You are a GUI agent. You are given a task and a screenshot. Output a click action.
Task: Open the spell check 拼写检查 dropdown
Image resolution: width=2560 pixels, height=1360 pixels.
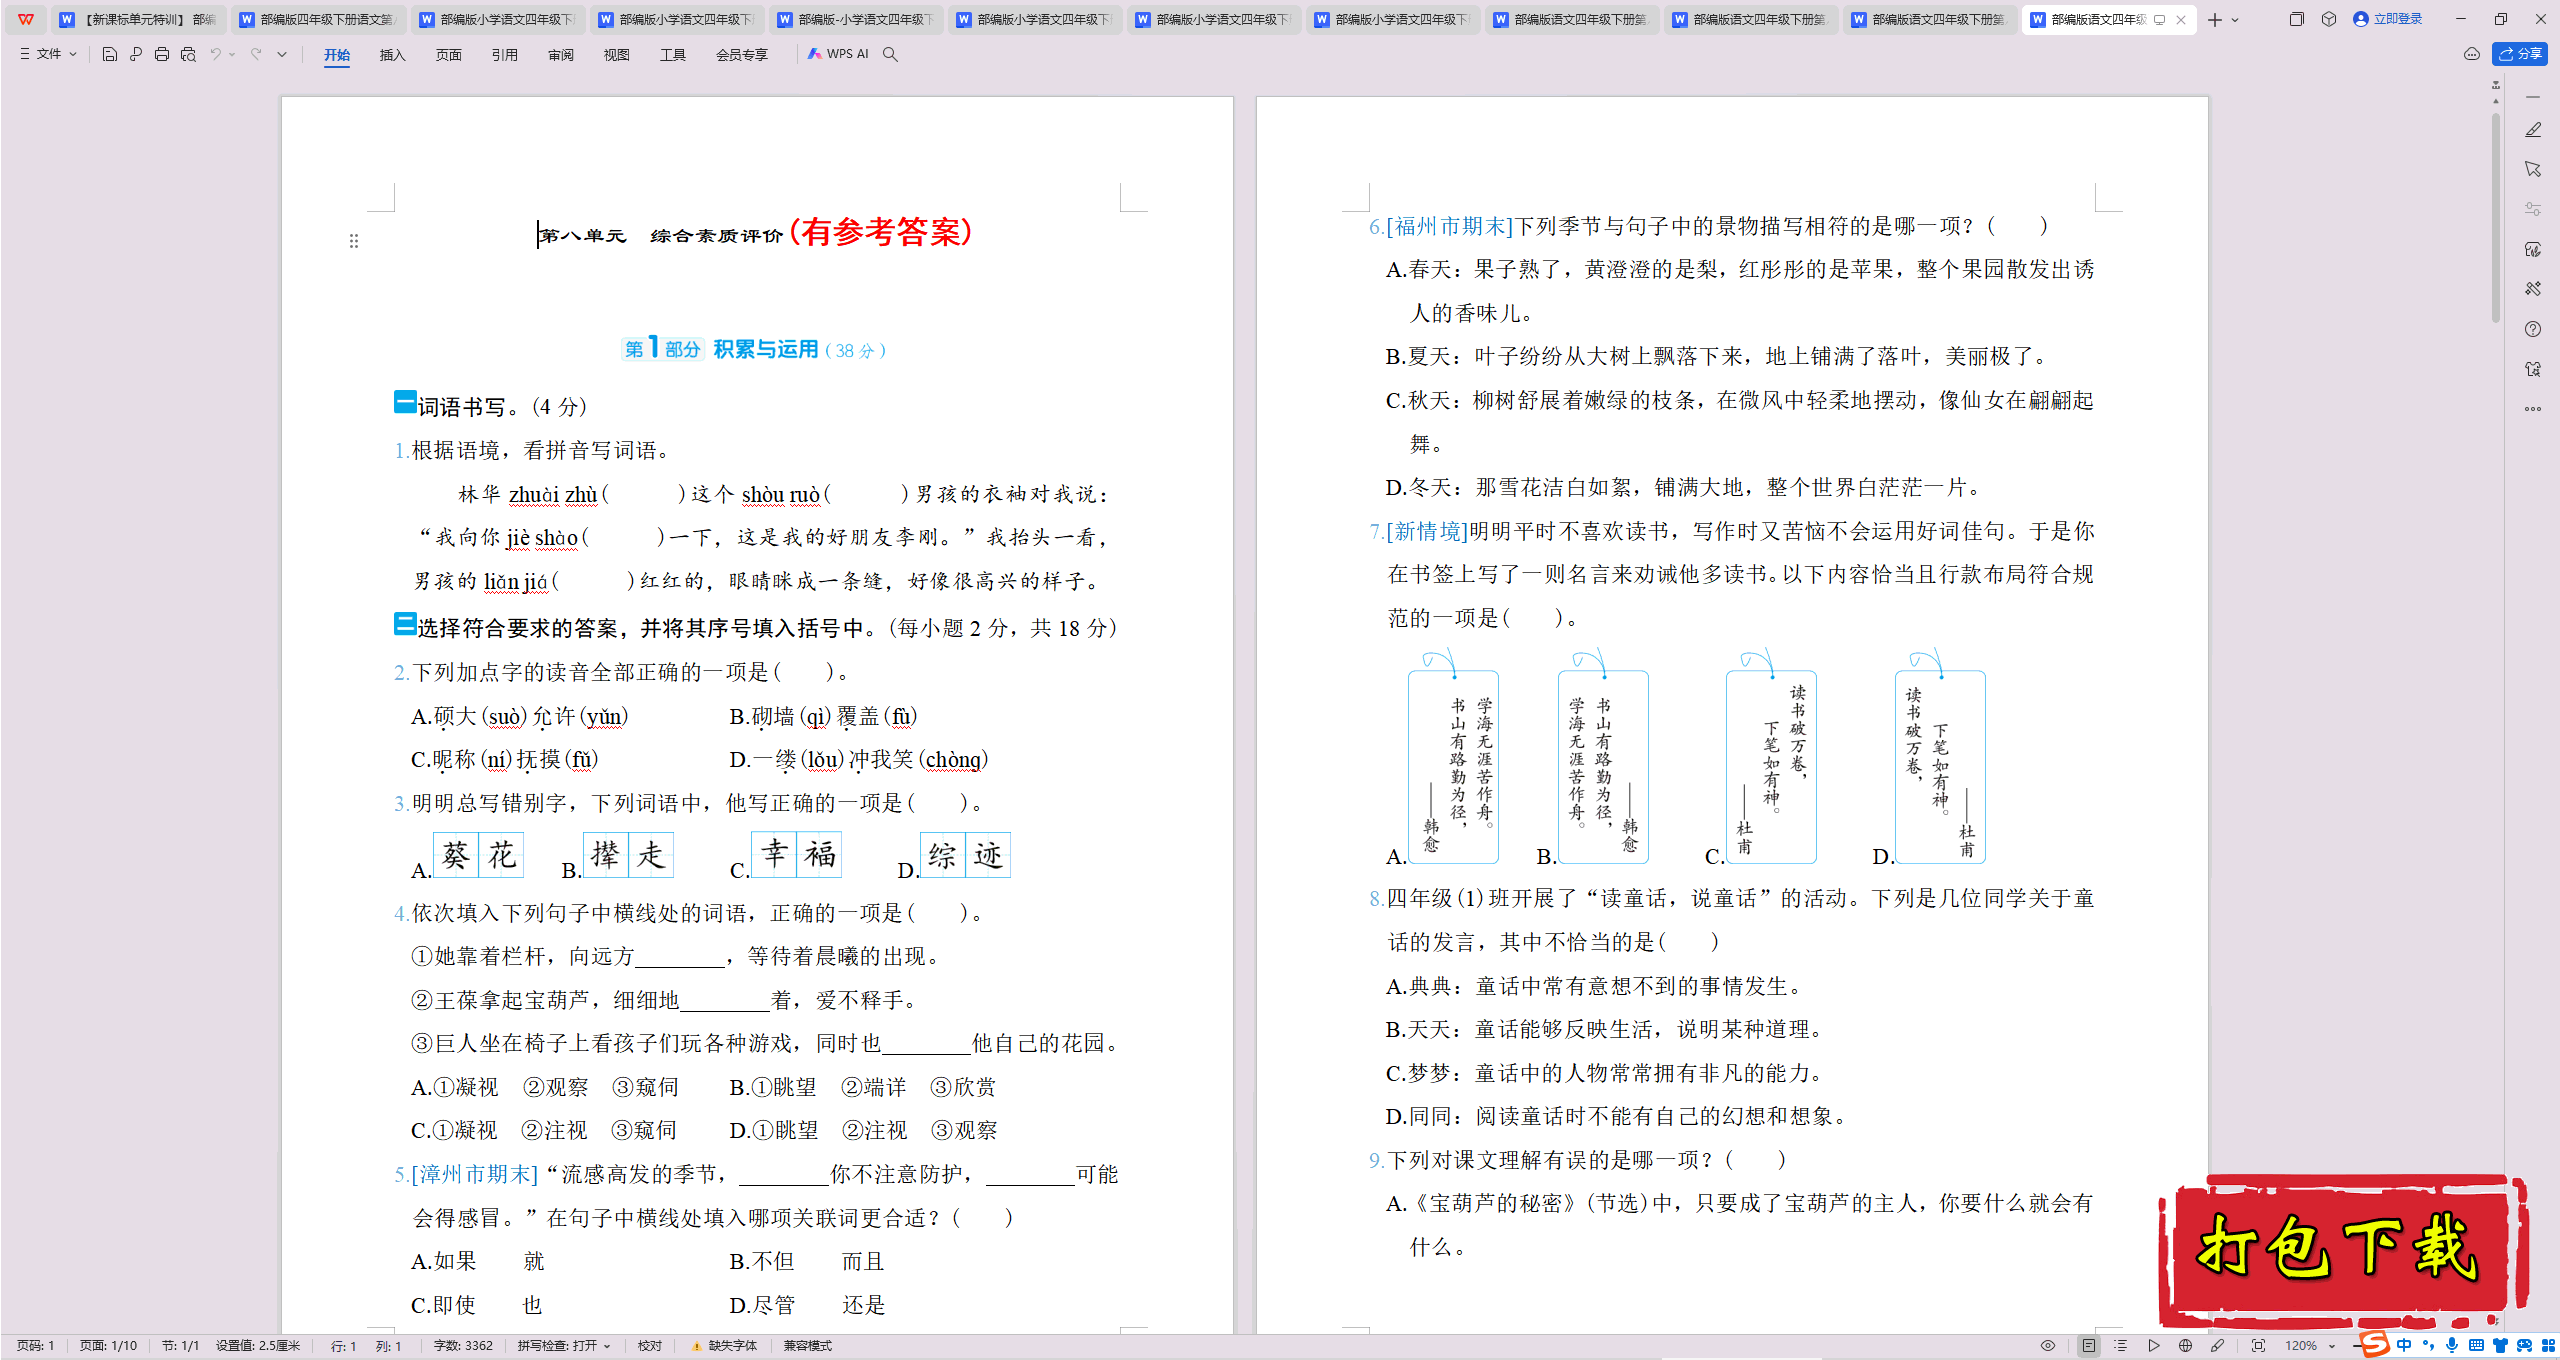tap(564, 1346)
